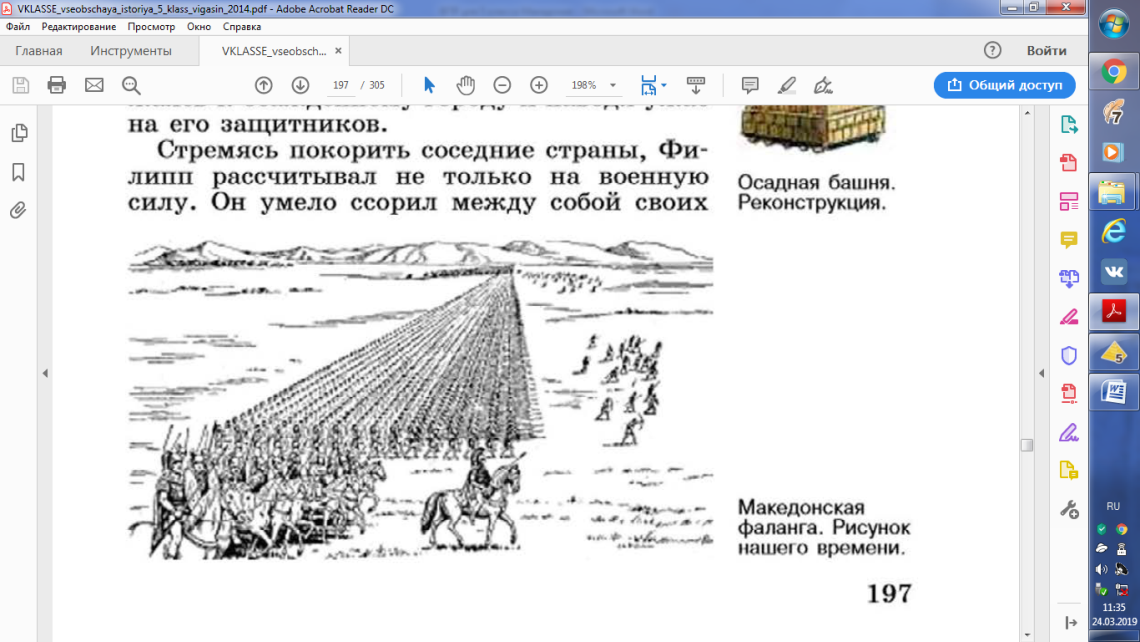Open the Attachments paperclip panel
This screenshot has height=642, width=1140.
[x=18, y=211]
